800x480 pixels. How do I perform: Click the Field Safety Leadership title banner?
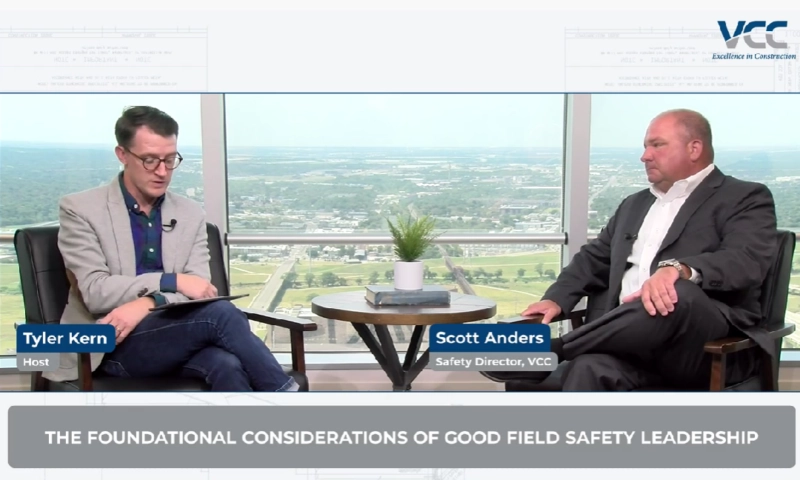(400, 437)
